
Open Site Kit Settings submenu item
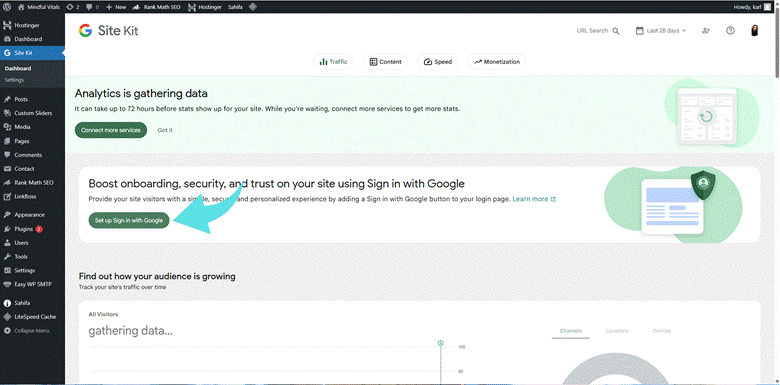click(14, 80)
